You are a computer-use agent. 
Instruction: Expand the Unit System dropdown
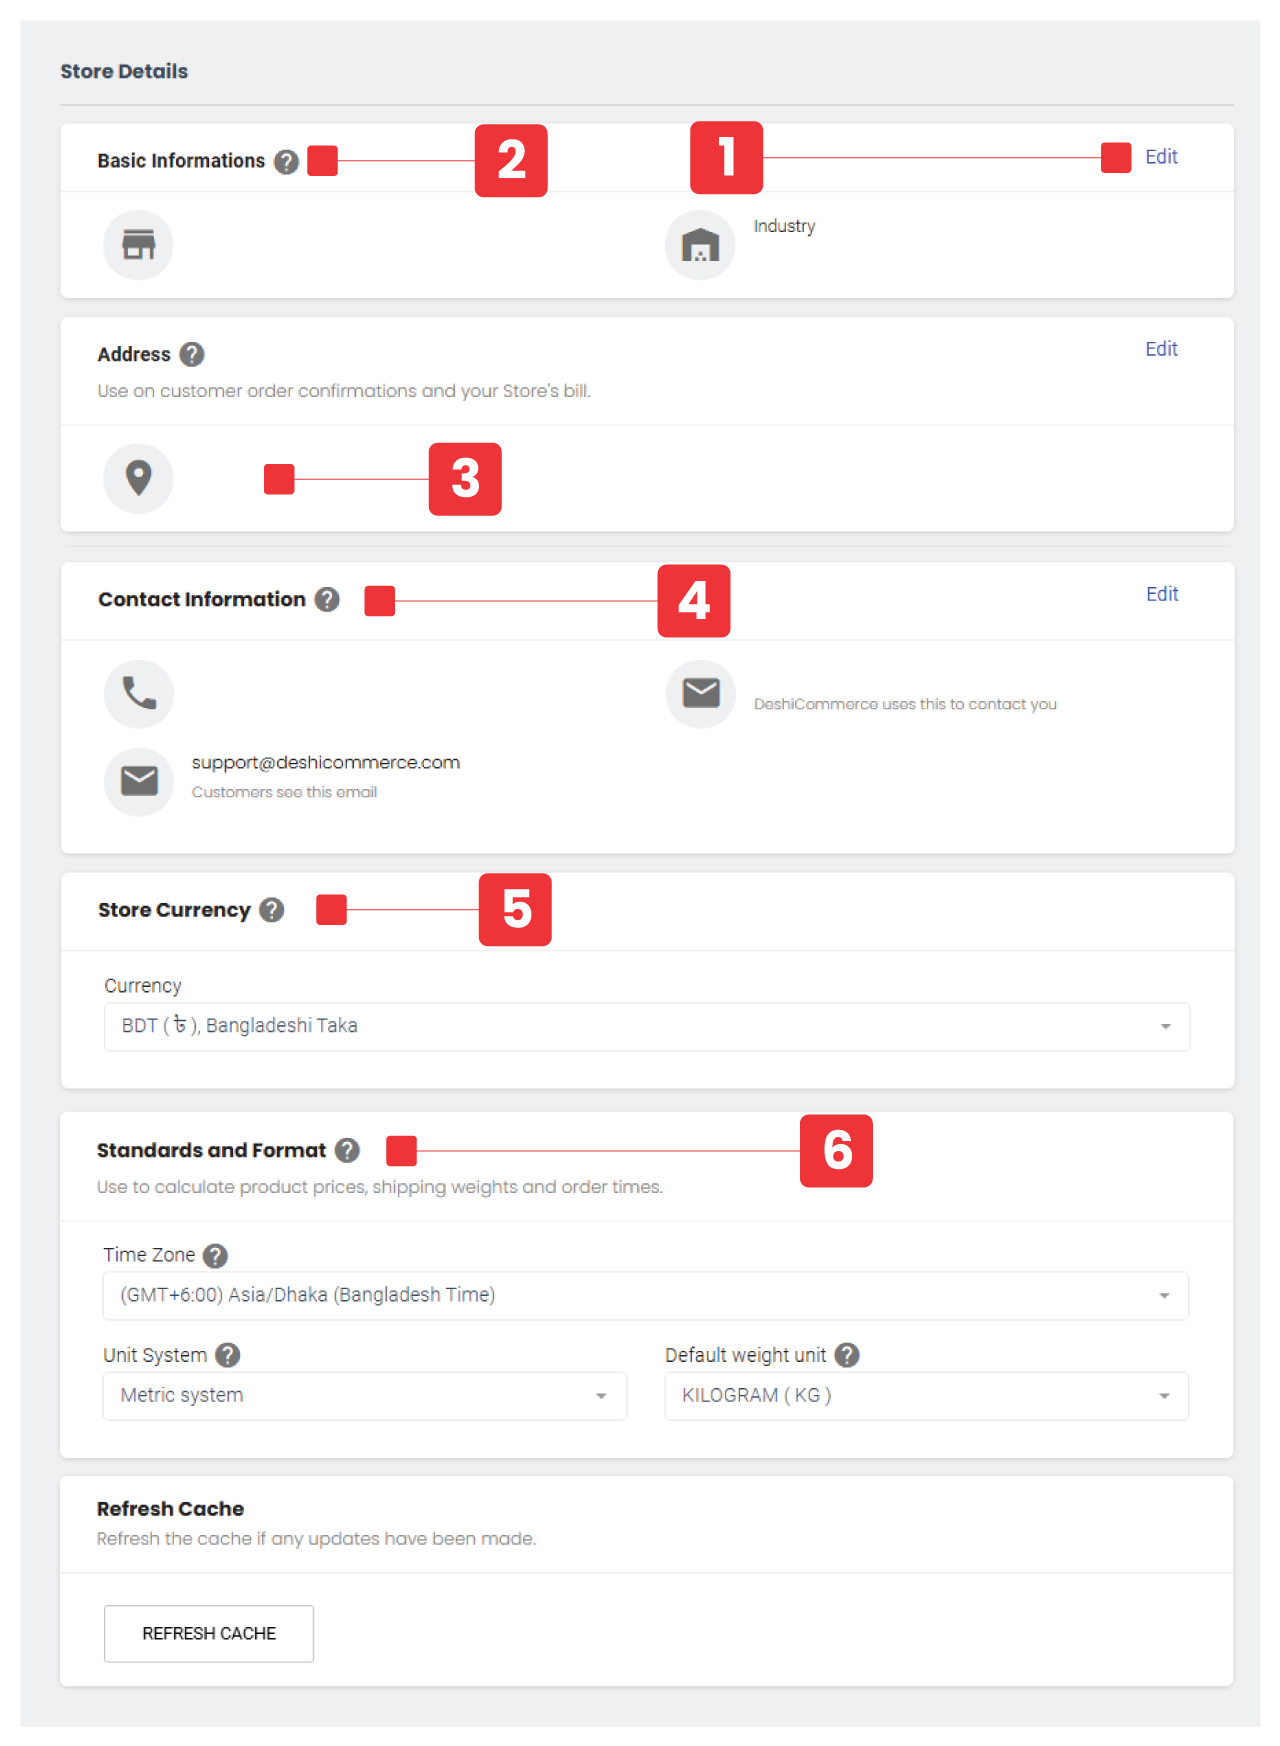pyautogui.click(x=364, y=1395)
